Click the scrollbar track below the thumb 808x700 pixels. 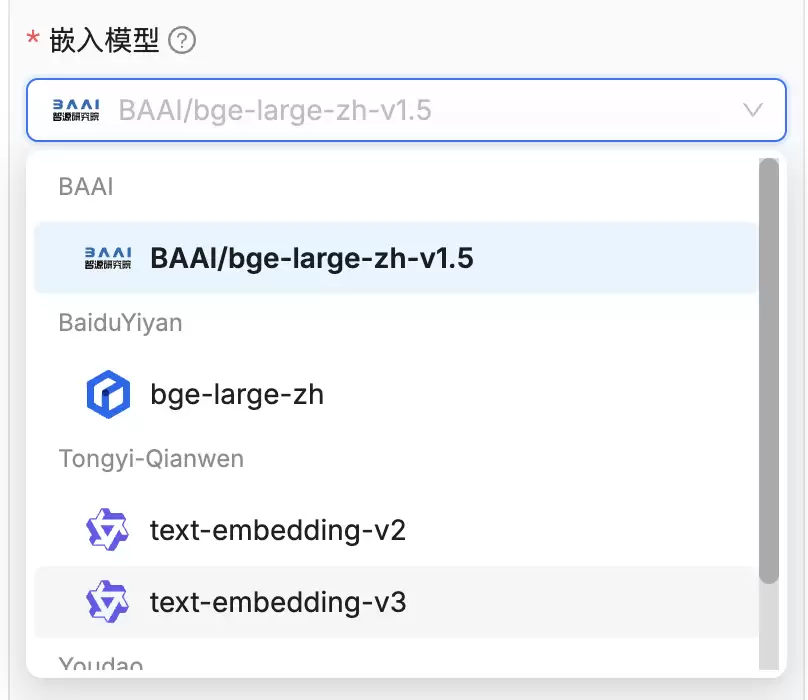point(768,627)
